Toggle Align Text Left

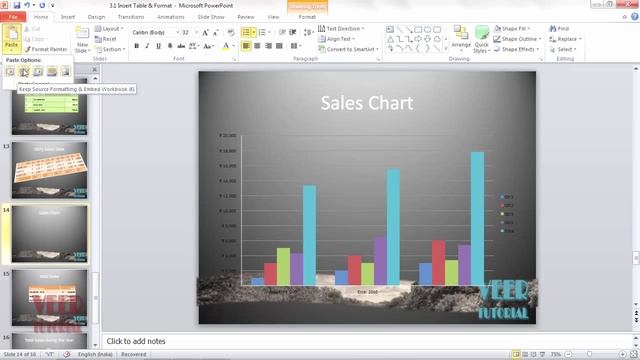(x=246, y=46)
